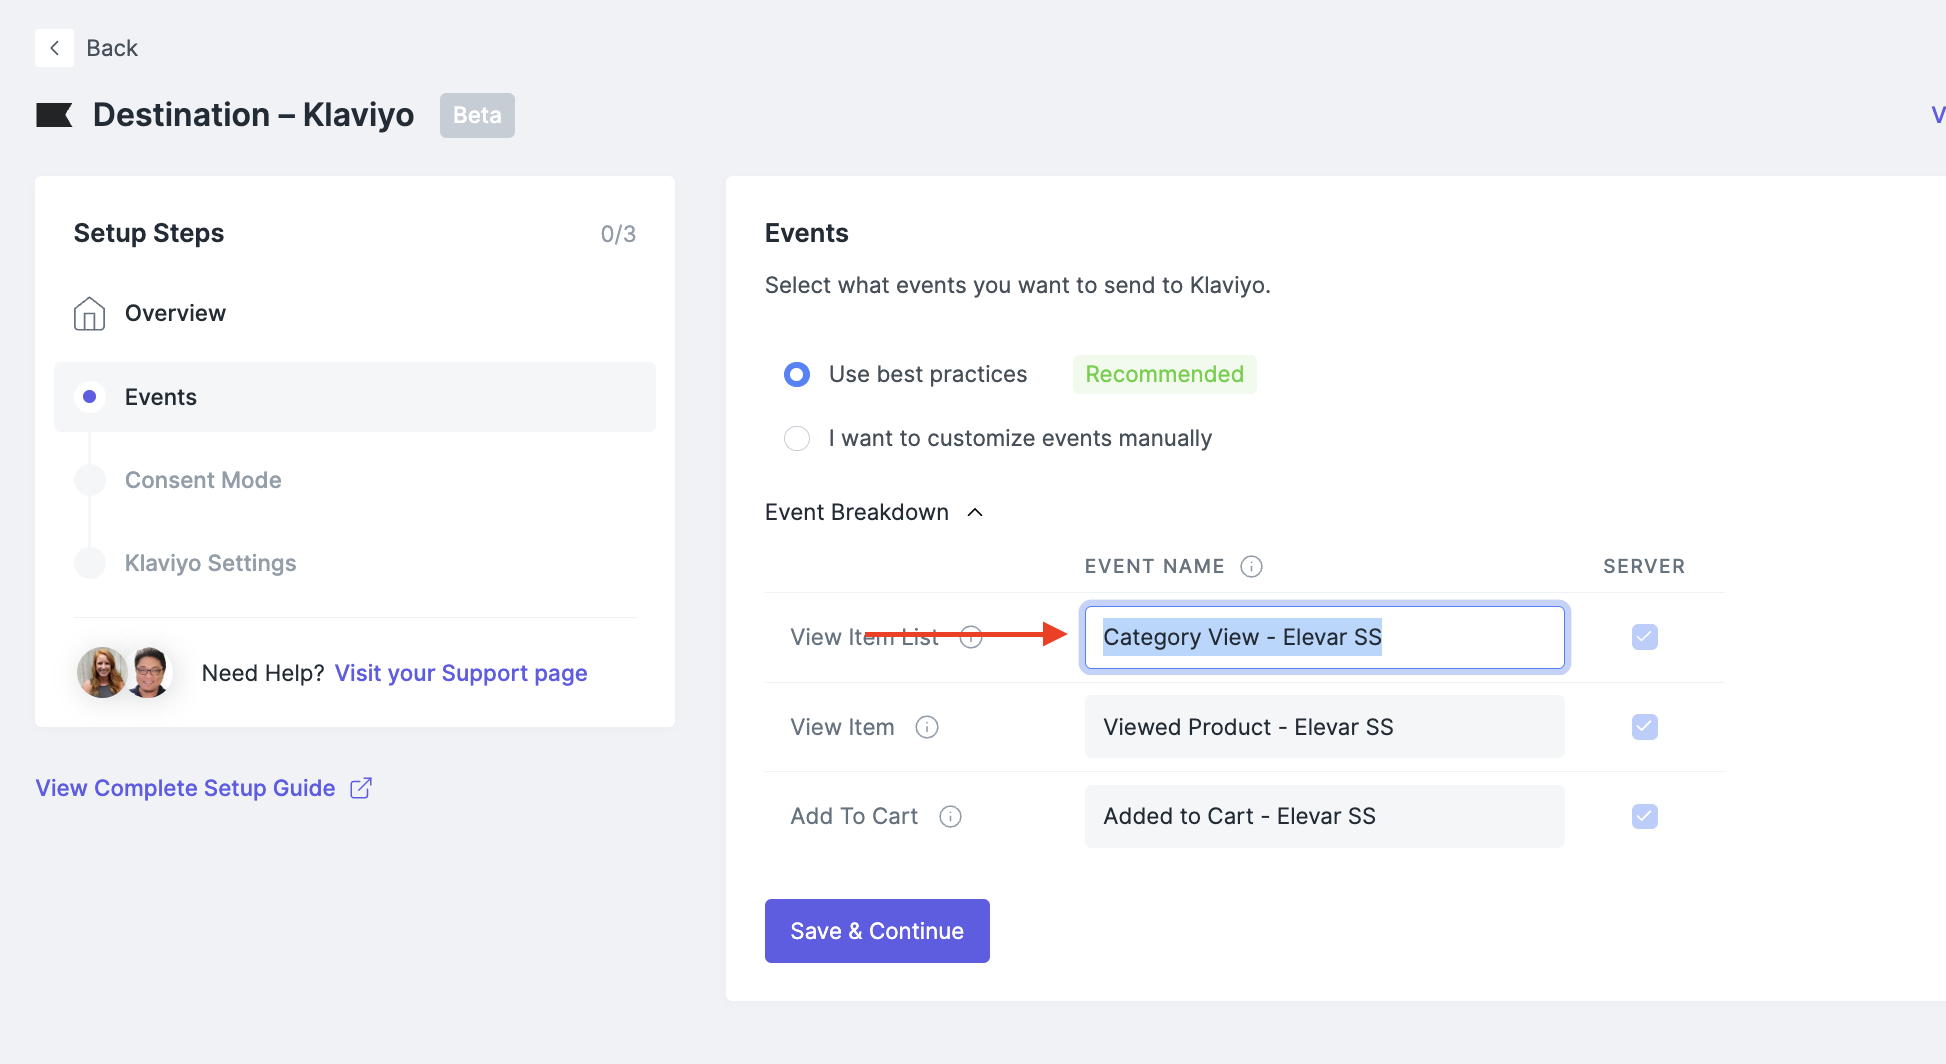The height and width of the screenshot is (1064, 1946).
Task: Click the info icon beside Add To Cart
Action: [x=949, y=816]
